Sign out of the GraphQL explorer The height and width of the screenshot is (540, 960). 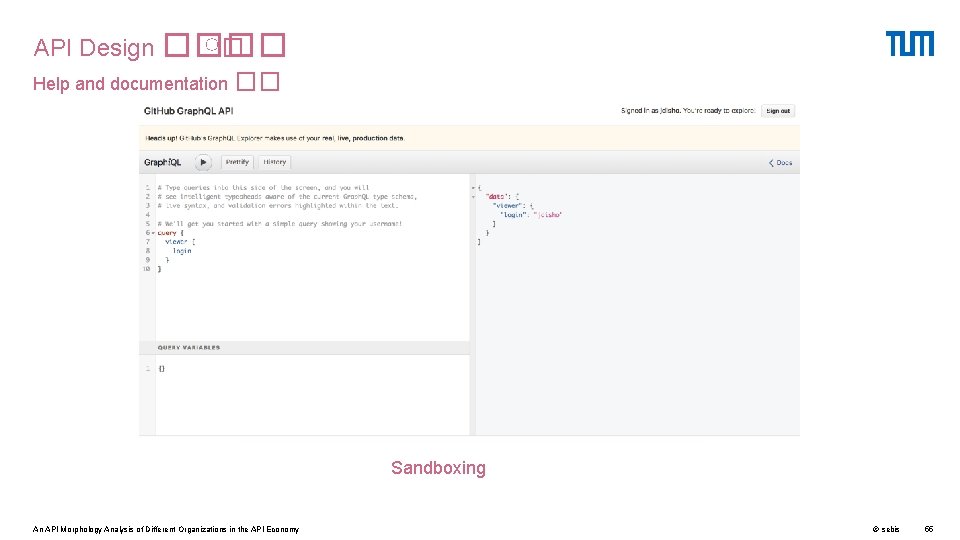(x=778, y=111)
